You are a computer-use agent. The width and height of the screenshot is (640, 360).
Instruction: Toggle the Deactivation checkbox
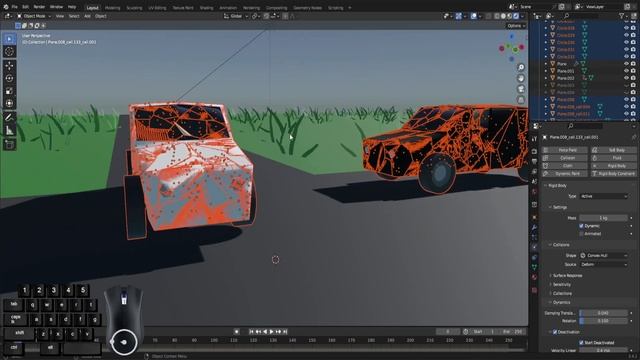[x=555, y=332]
